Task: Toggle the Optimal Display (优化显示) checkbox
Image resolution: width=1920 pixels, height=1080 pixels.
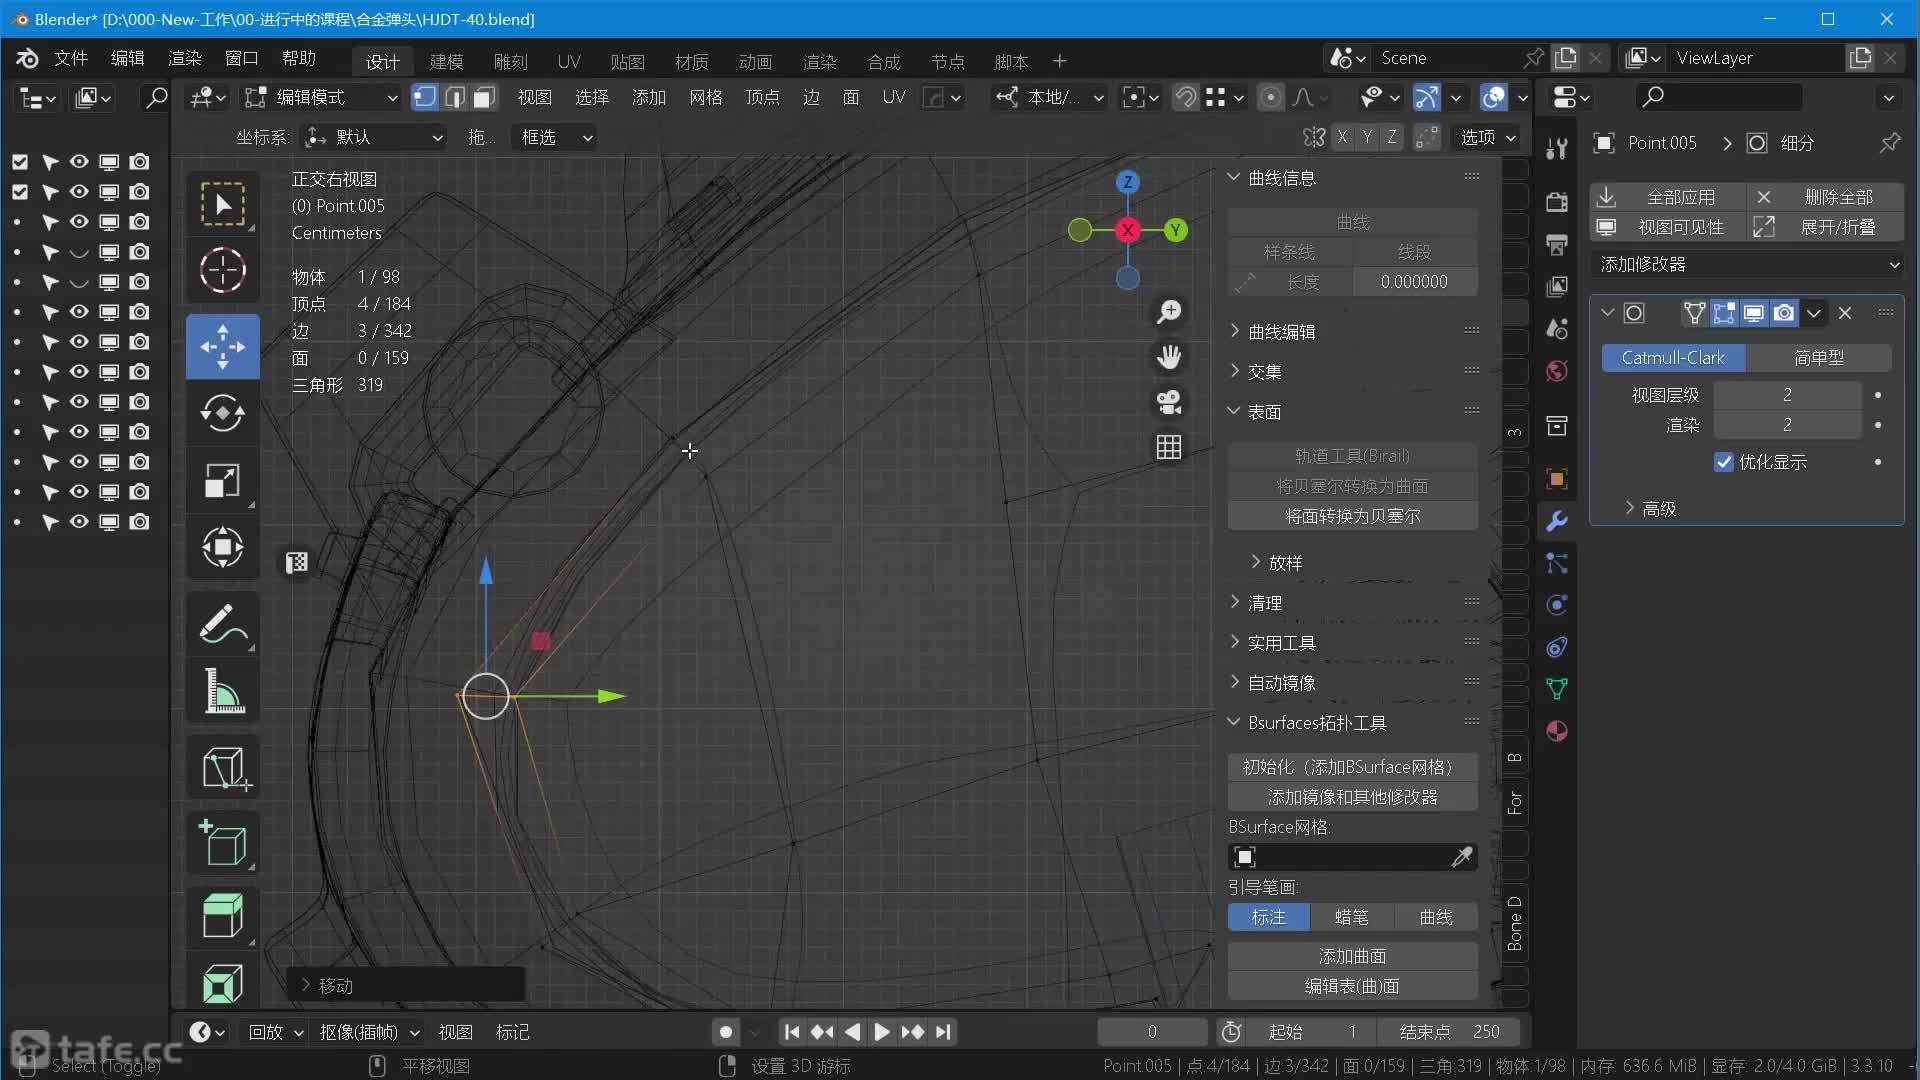Action: tap(1723, 462)
